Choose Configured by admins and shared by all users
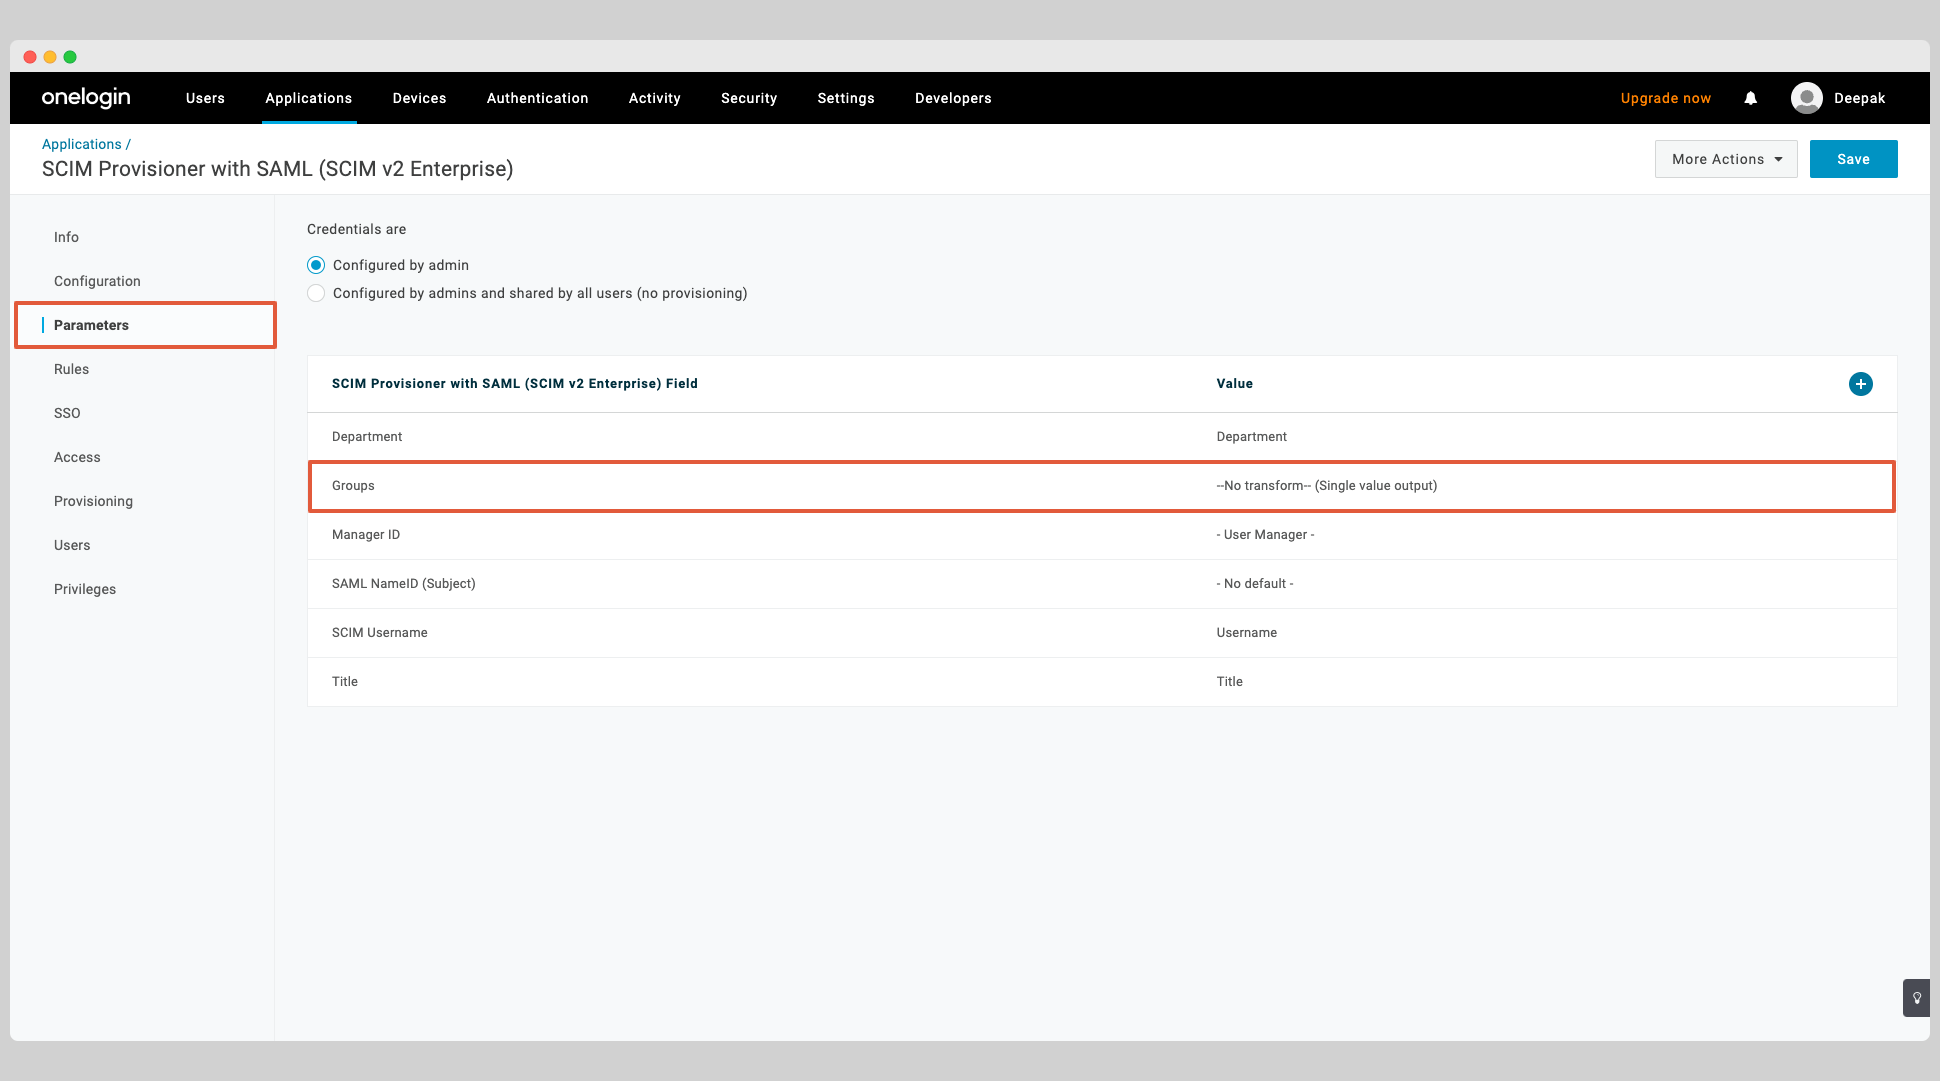This screenshot has width=1940, height=1081. tap(316, 293)
